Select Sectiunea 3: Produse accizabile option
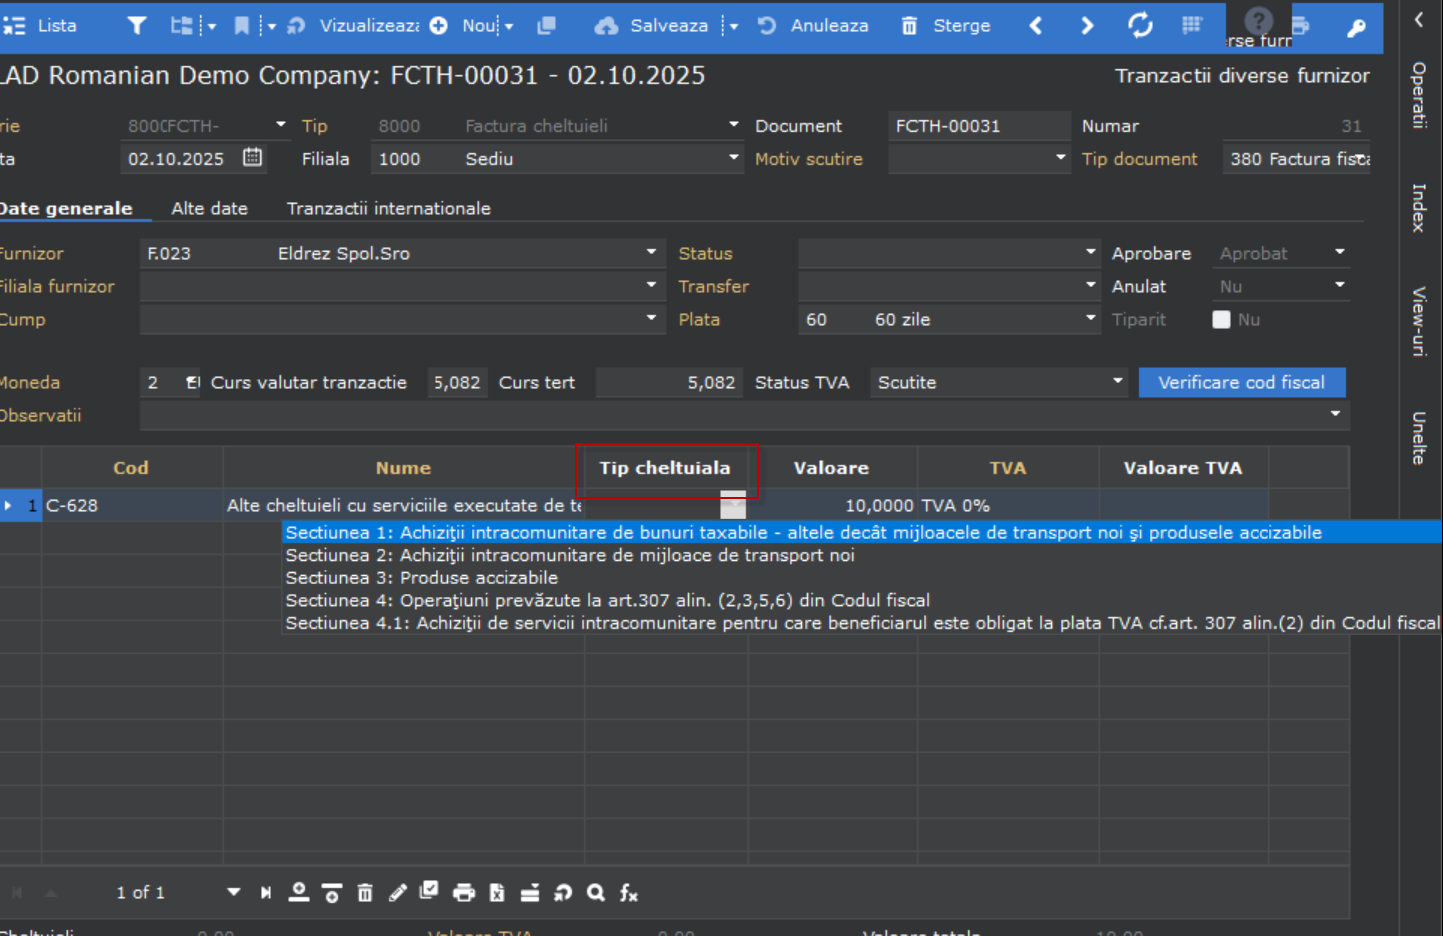1443x936 pixels. pyautogui.click(x=421, y=578)
